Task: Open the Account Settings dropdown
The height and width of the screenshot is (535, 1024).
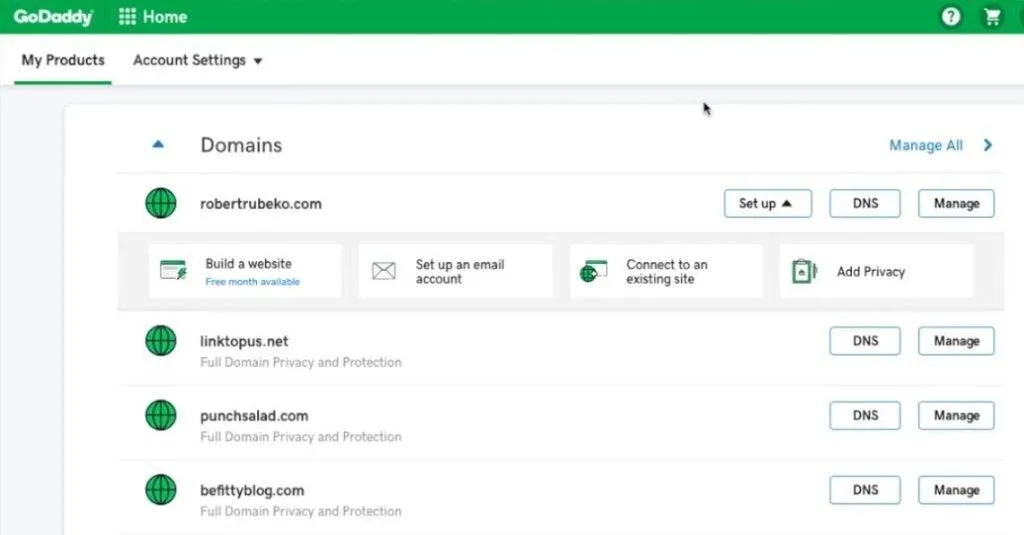Action: click(197, 60)
